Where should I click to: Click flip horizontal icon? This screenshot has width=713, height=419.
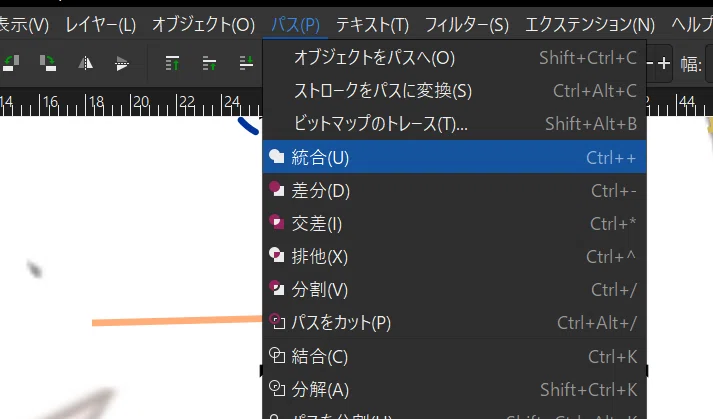[x=85, y=63]
